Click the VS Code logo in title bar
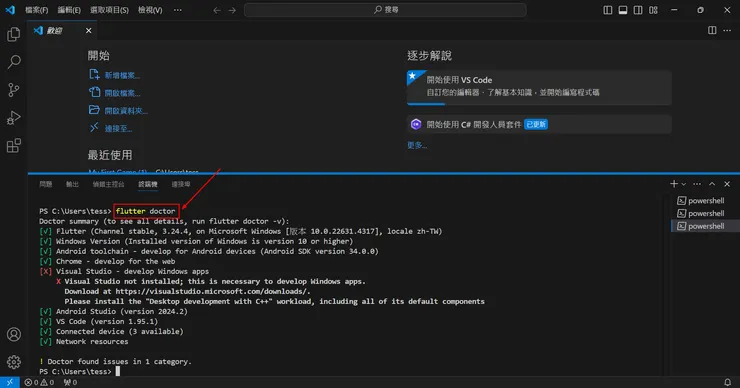The width and height of the screenshot is (740, 388). tap(10, 9)
